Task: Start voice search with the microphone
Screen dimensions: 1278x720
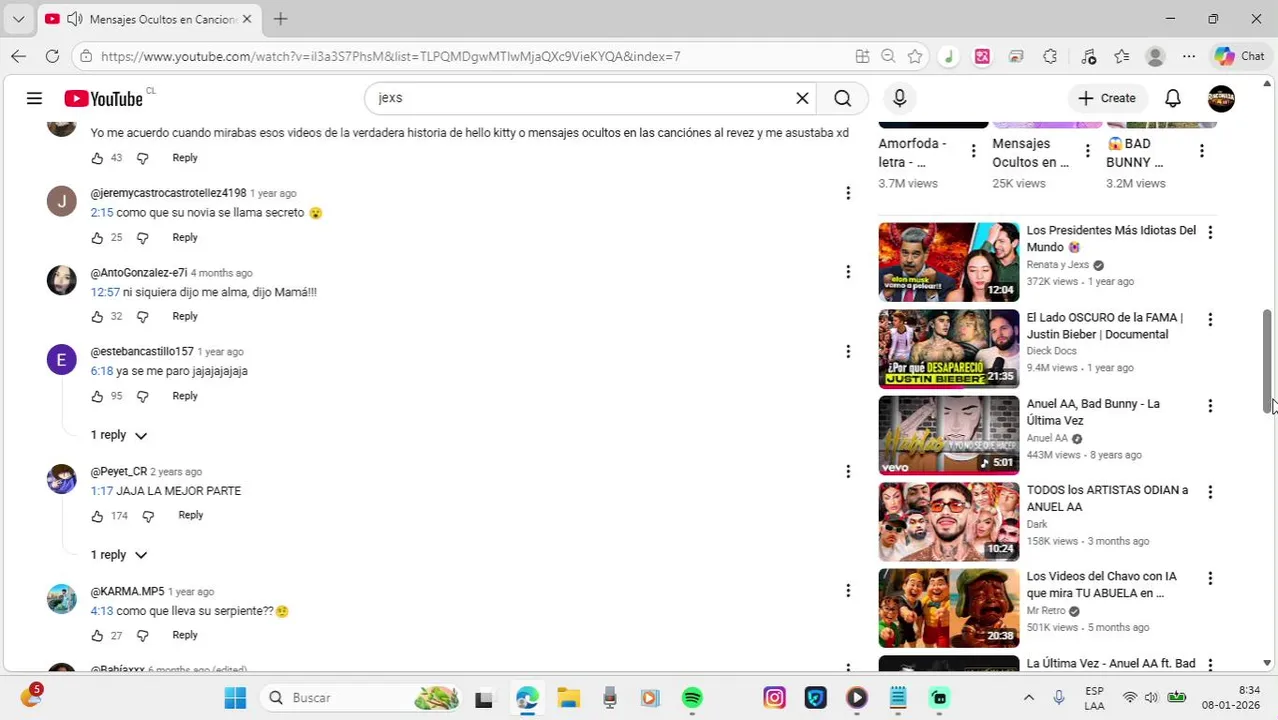Action: [900, 98]
